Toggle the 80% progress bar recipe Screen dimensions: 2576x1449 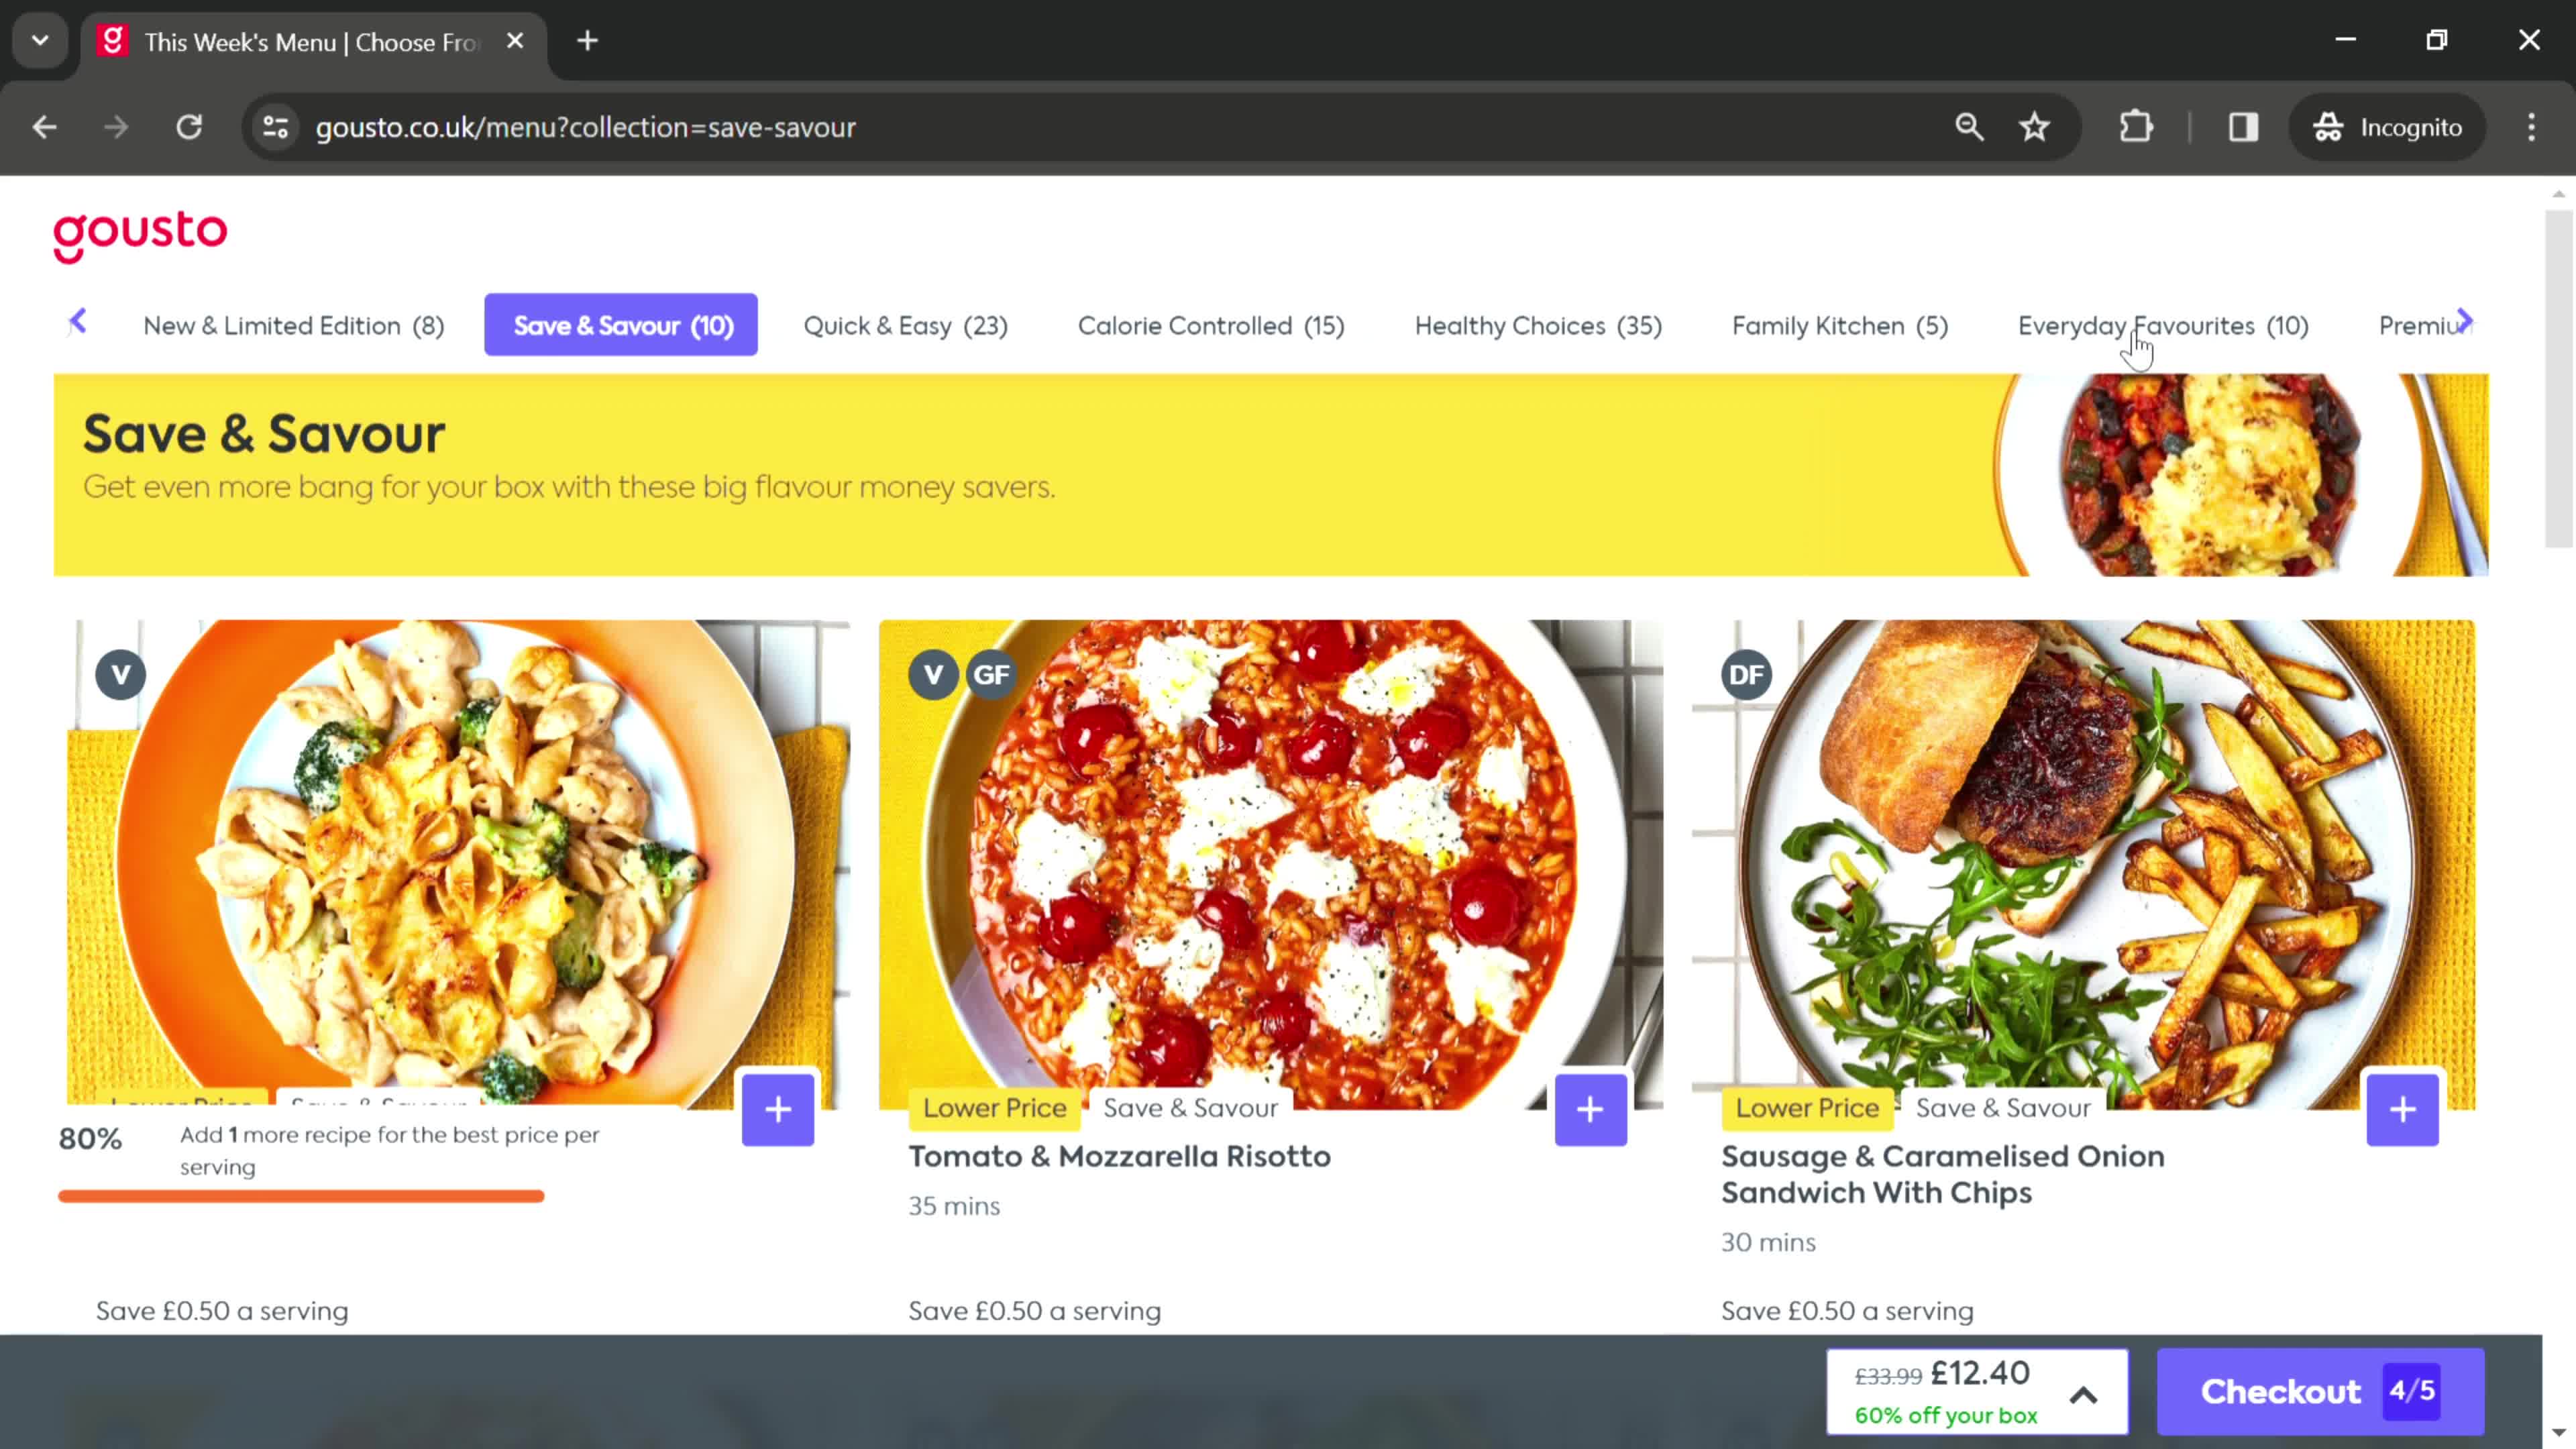point(778,1110)
